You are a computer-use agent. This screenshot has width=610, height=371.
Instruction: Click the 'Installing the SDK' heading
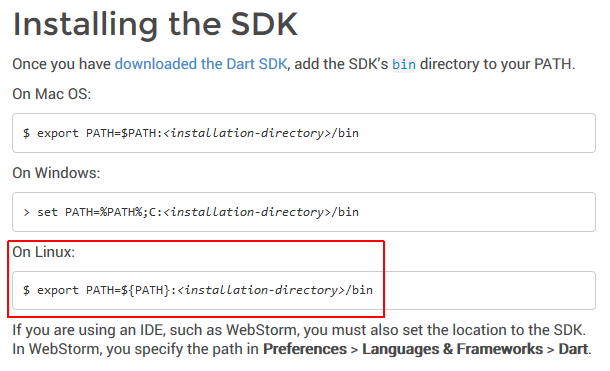[155, 24]
